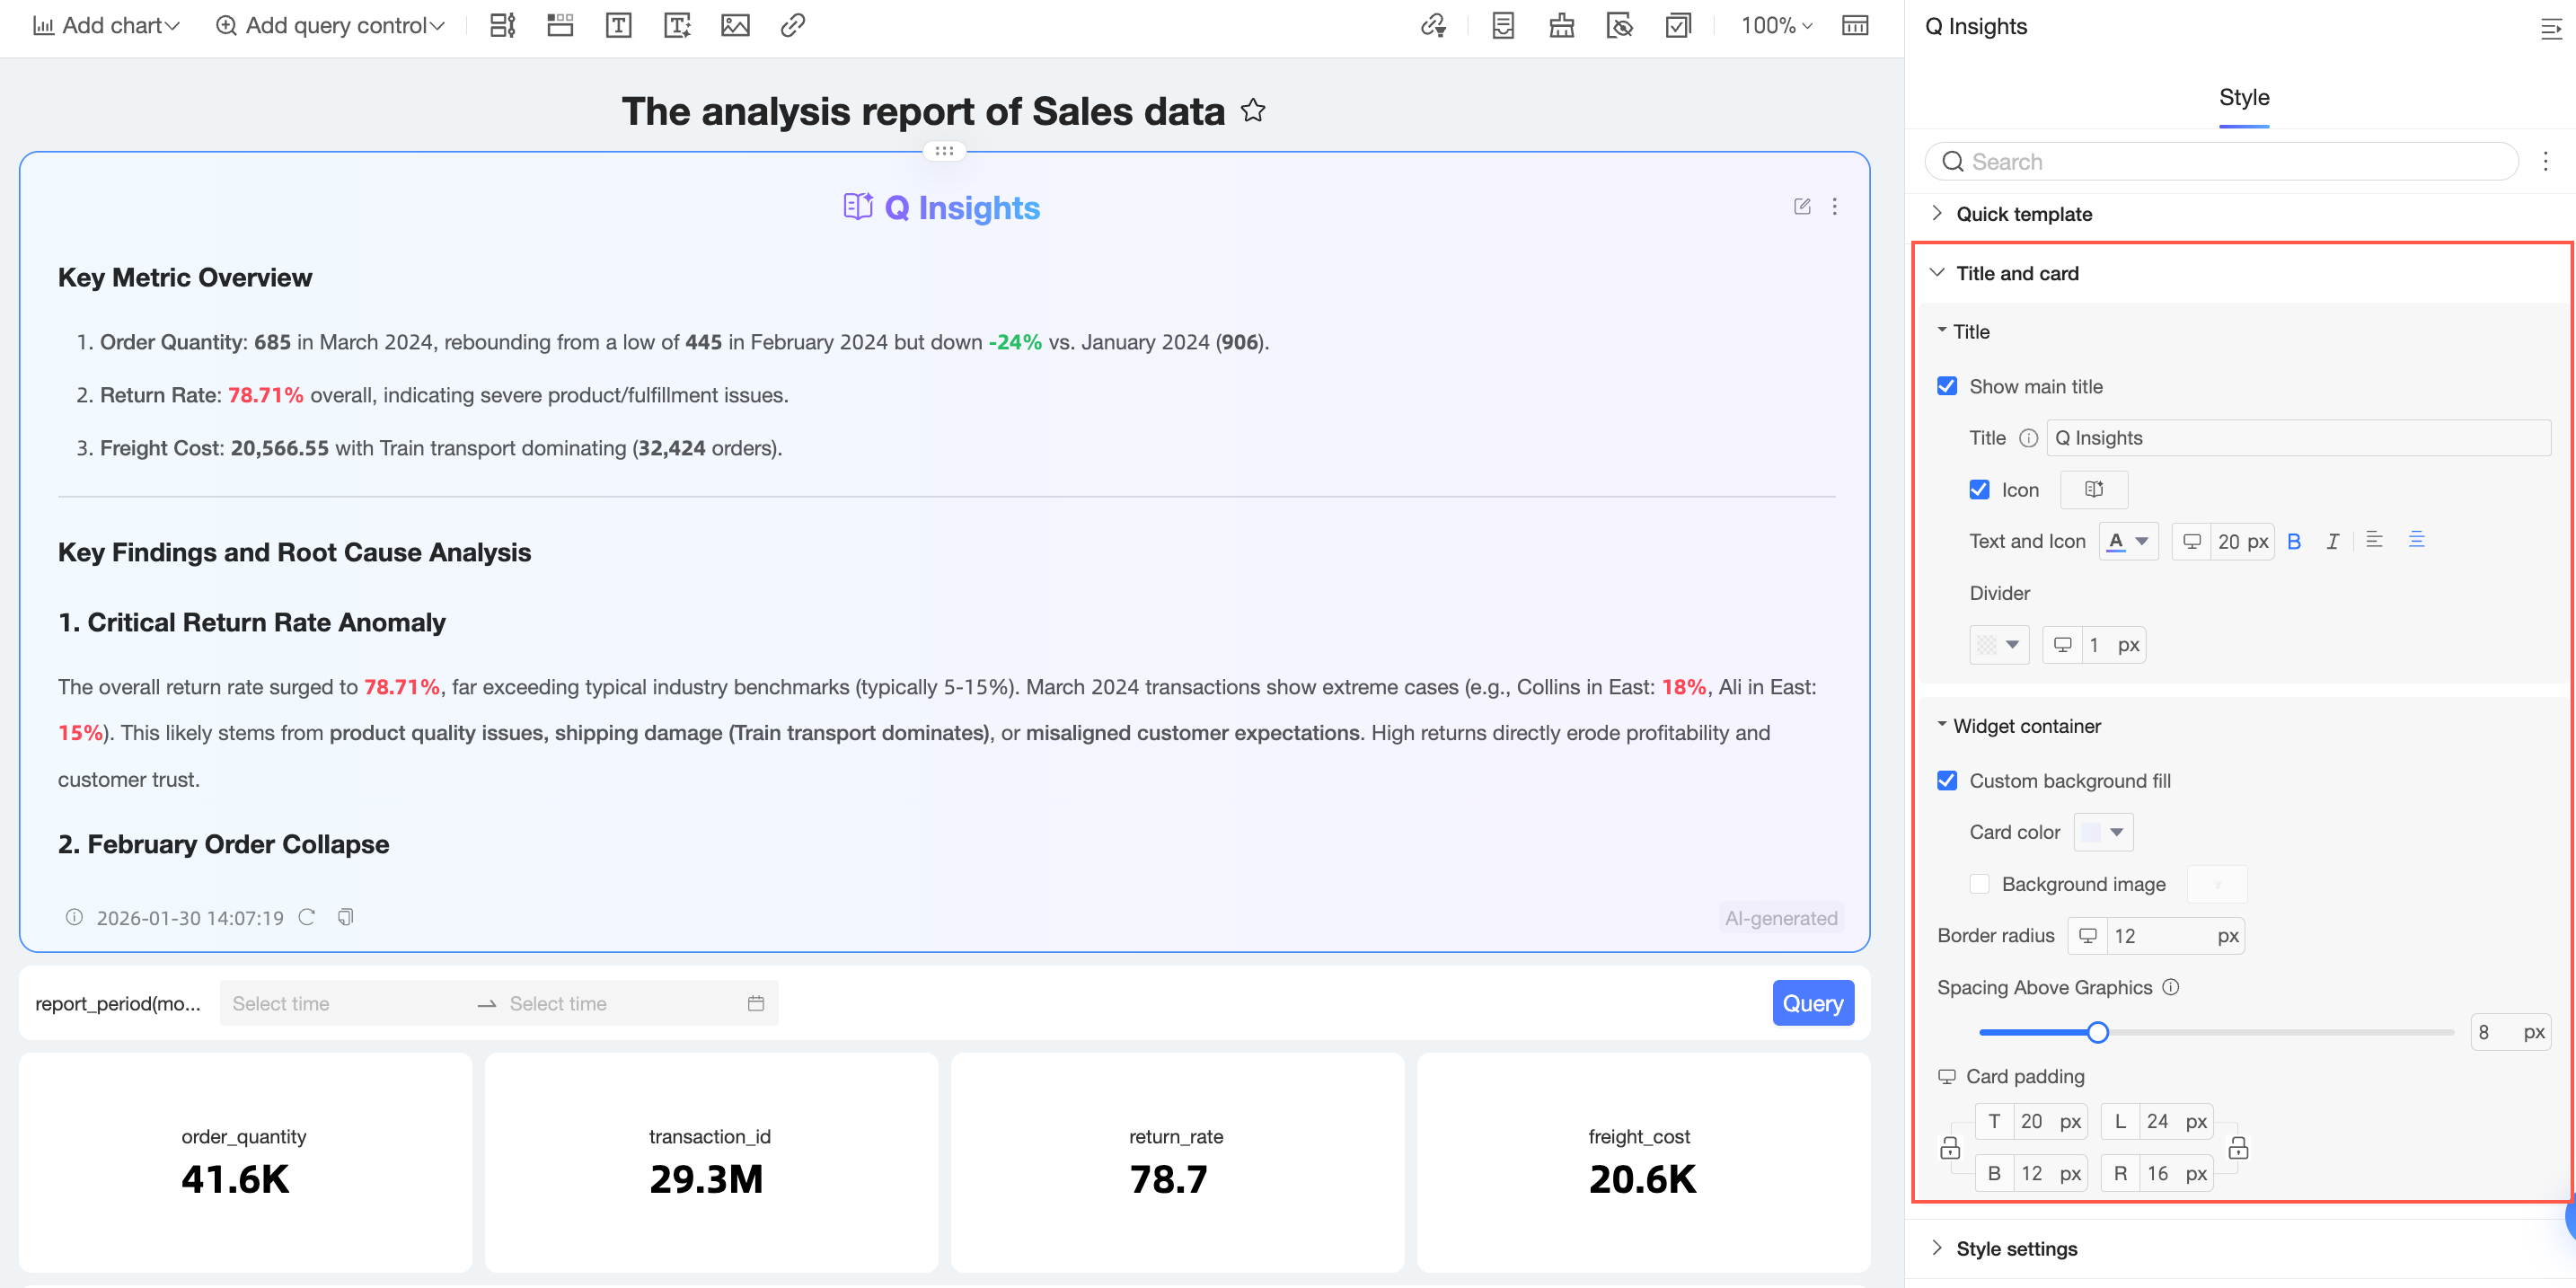The image size is (2576, 1288).
Task: Click the refresh icon next to timestamp
Action: click(x=307, y=917)
